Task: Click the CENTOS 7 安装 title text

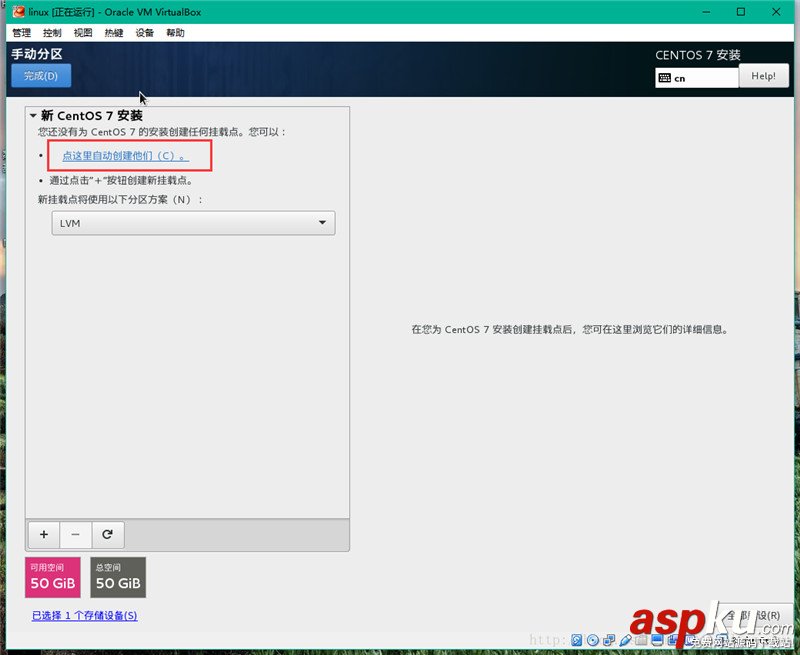Action: (697, 55)
